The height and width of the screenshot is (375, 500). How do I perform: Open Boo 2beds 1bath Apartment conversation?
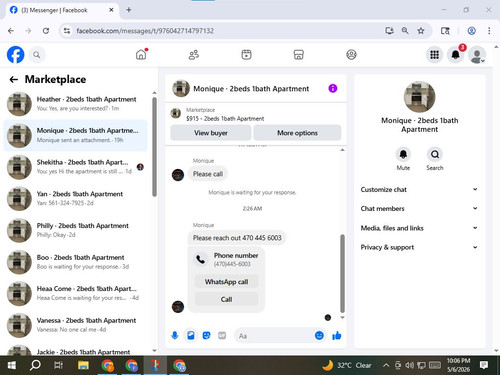click(76, 262)
